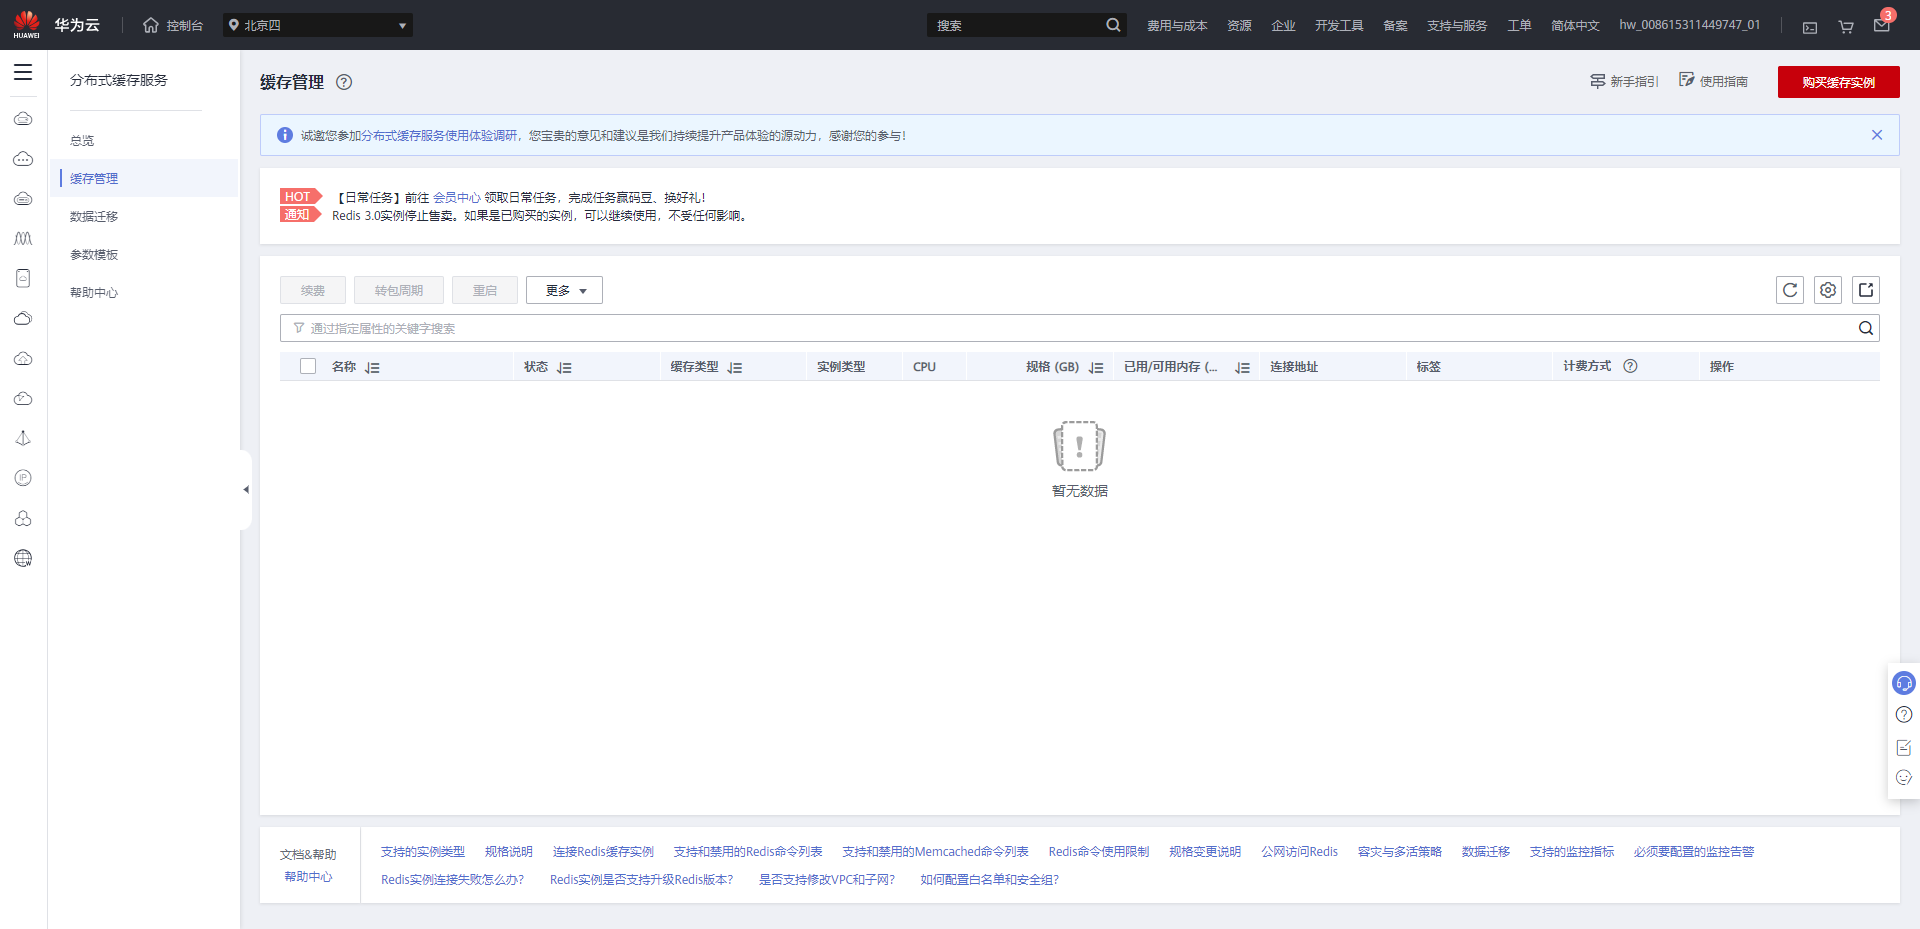Open the footer 帮助中心 link

click(308, 877)
